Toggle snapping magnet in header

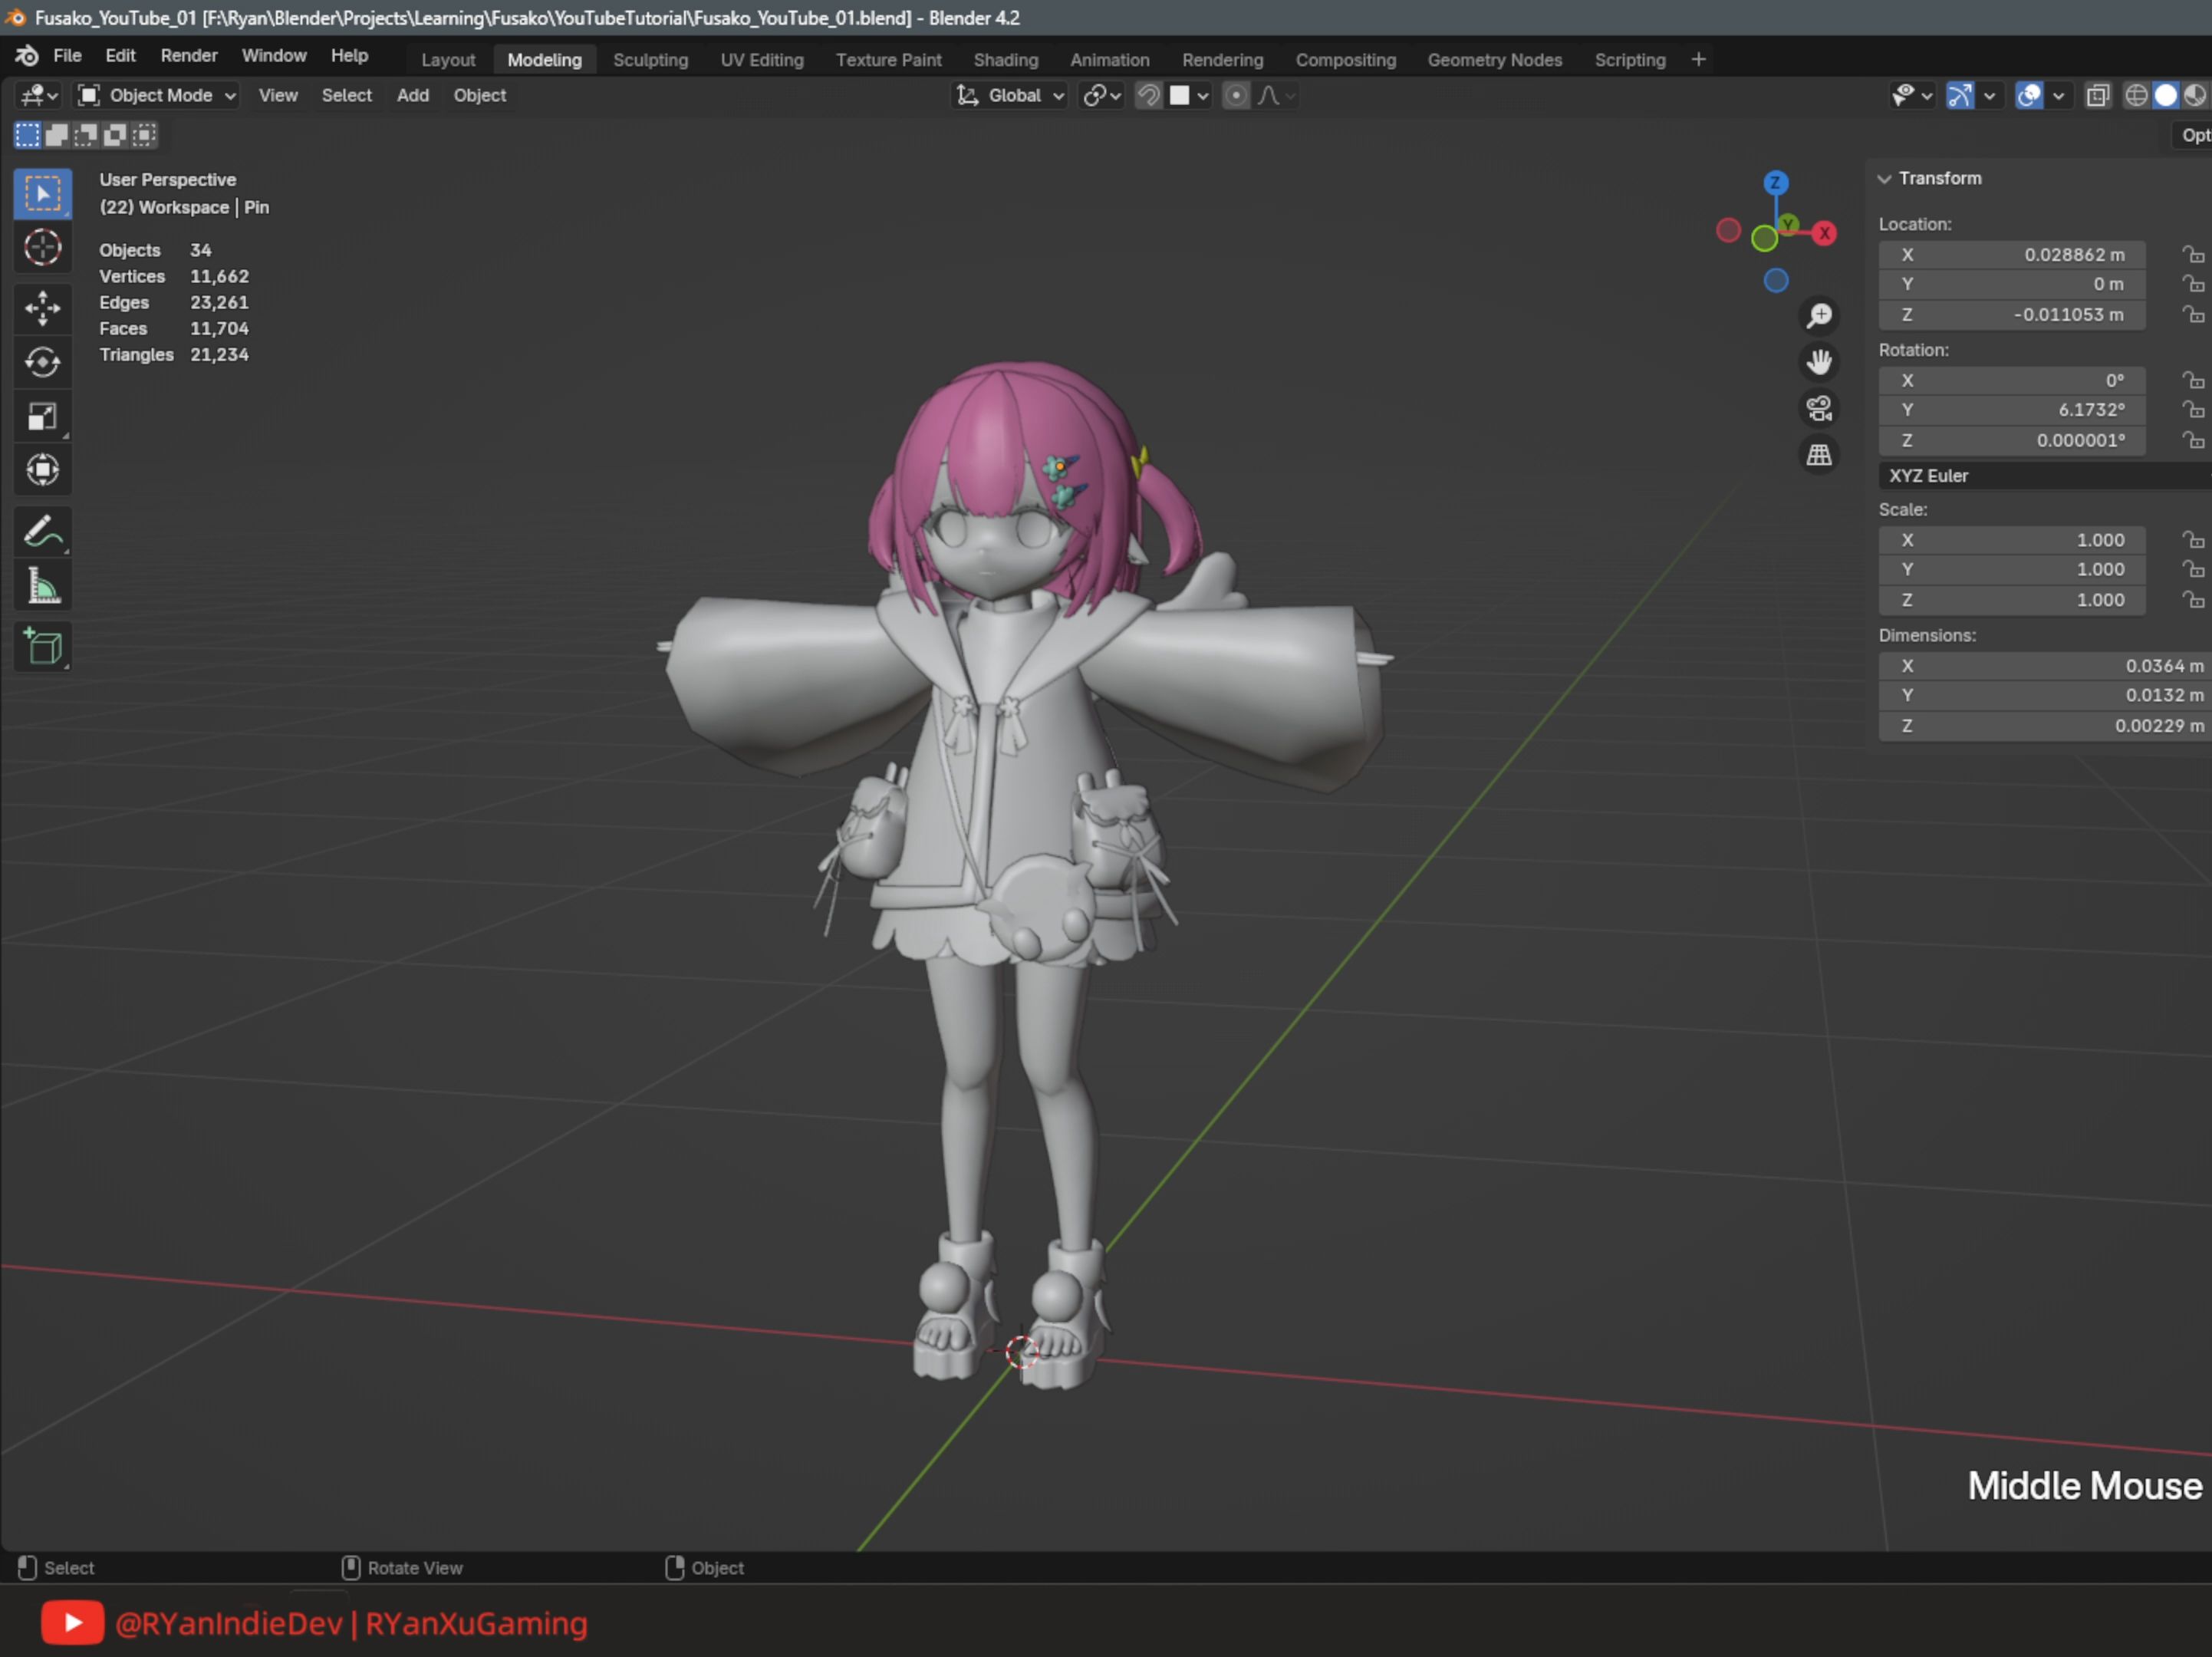click(1149, 95)
